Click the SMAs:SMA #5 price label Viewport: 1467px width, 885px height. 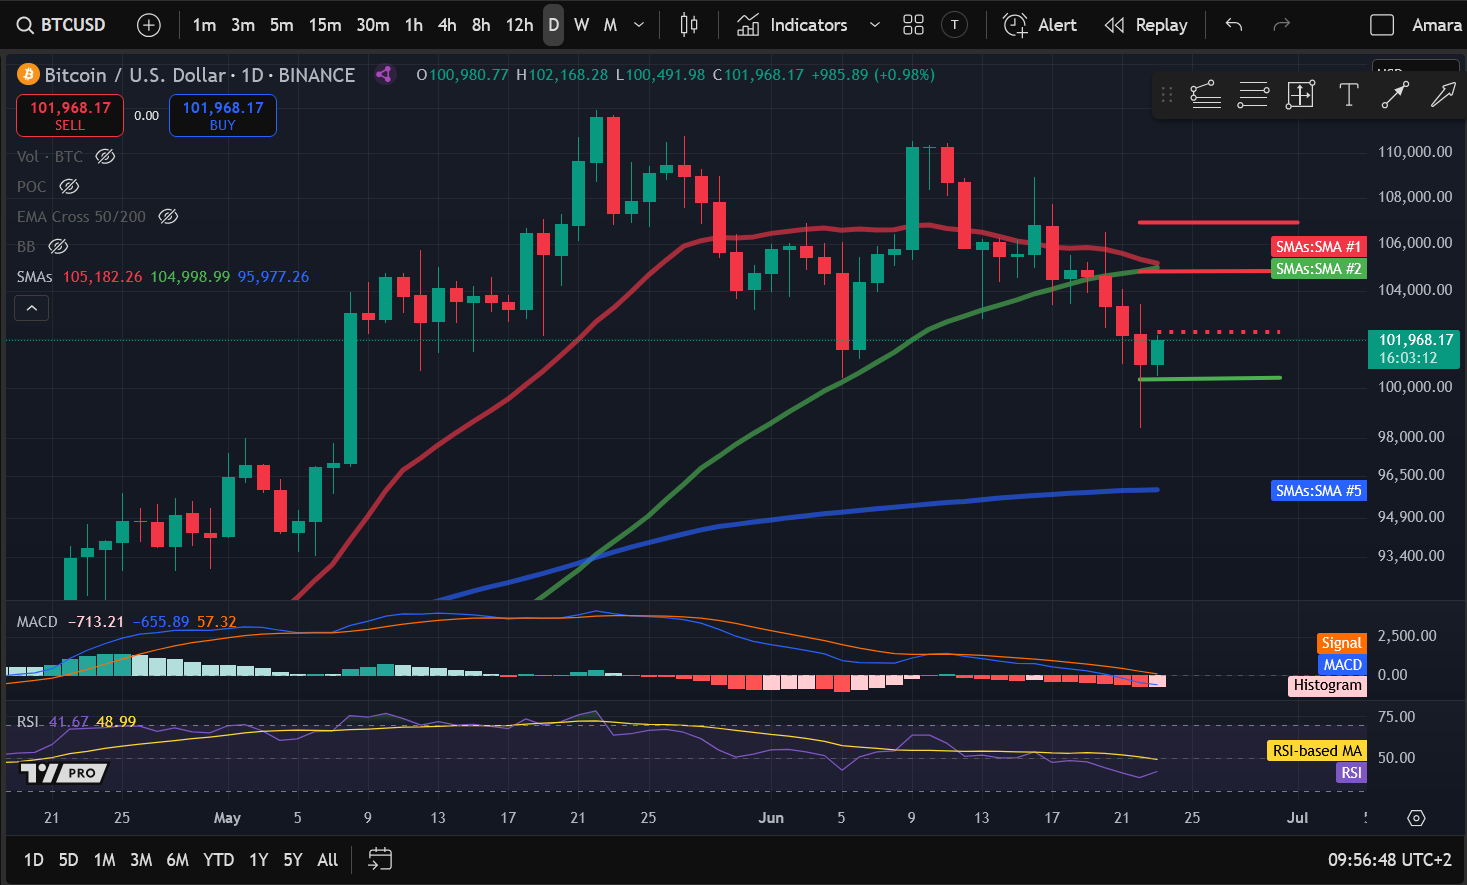pyautogui.click(x=1319, y=490)
